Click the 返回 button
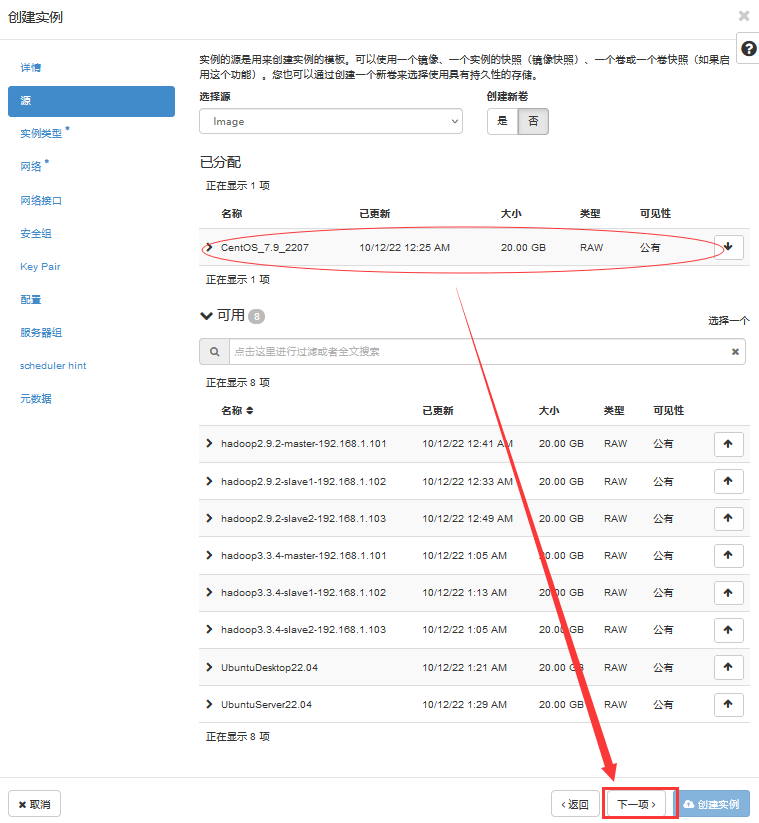The width and height of the screenshot is (759, 823). pos(575,804)
